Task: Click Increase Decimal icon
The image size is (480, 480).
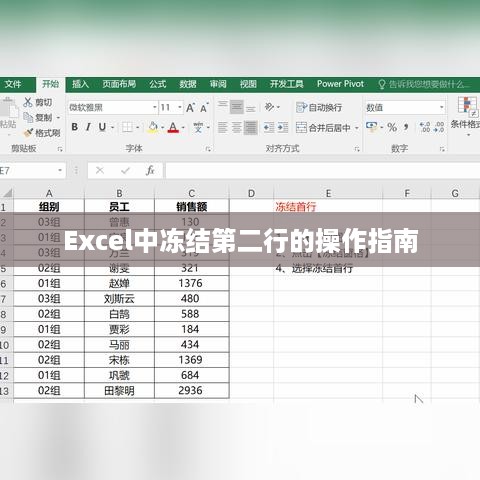Action: point(425,127)
